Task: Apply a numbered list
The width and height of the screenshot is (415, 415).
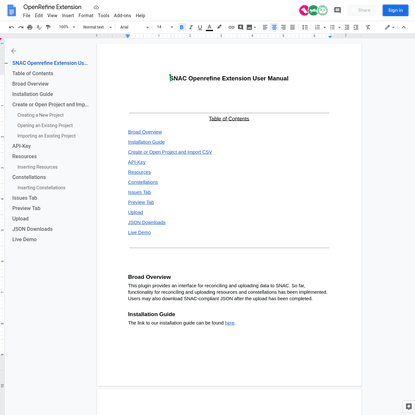Action: pyautogui.click(x=317, y=27)
